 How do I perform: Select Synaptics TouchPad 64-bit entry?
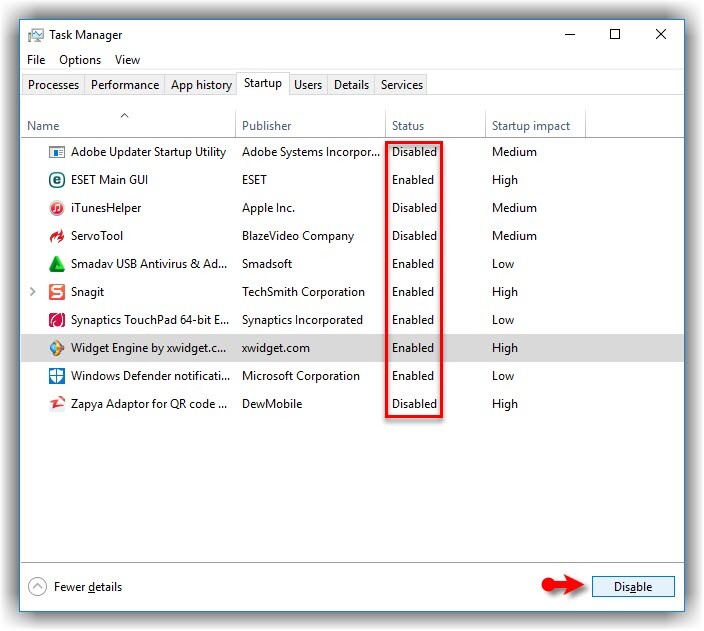tap(150, 320)
